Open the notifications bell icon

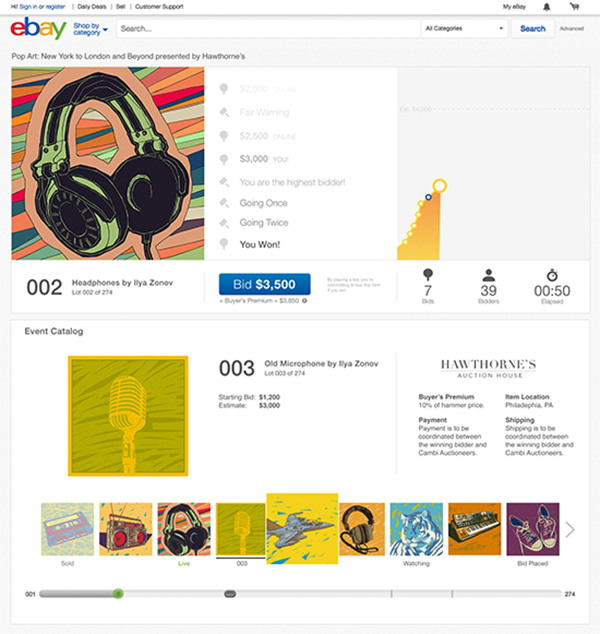[546, 7]
